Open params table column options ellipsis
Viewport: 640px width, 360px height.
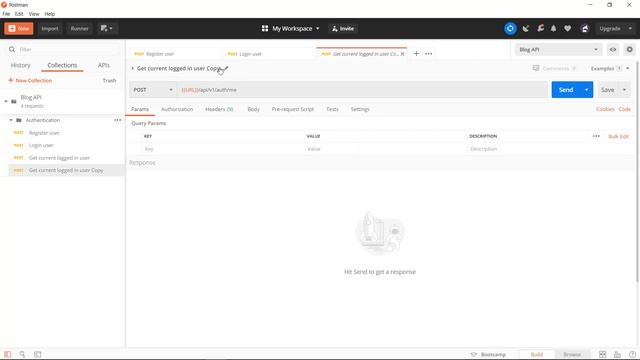(596, 136)
